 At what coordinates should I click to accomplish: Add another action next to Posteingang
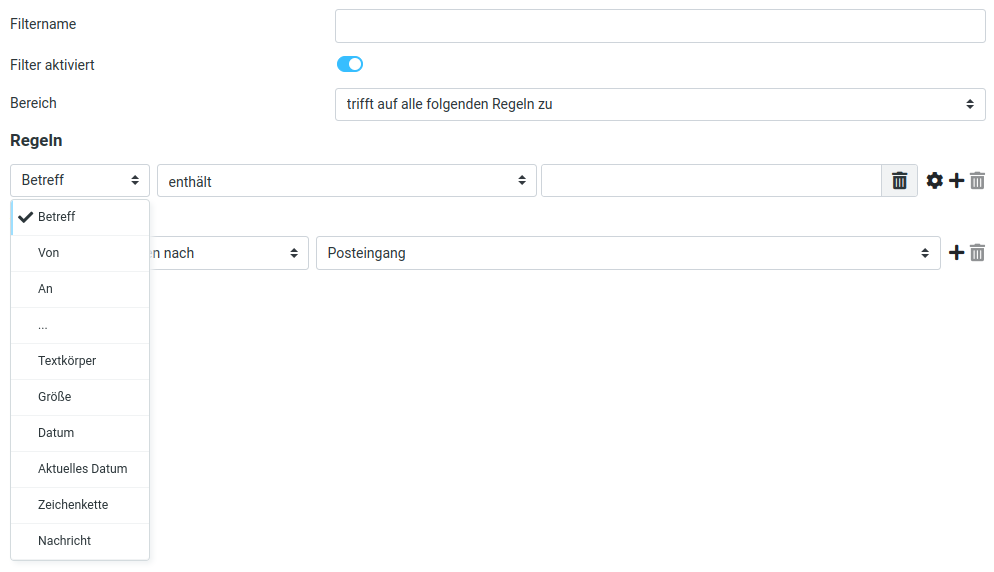957,253
